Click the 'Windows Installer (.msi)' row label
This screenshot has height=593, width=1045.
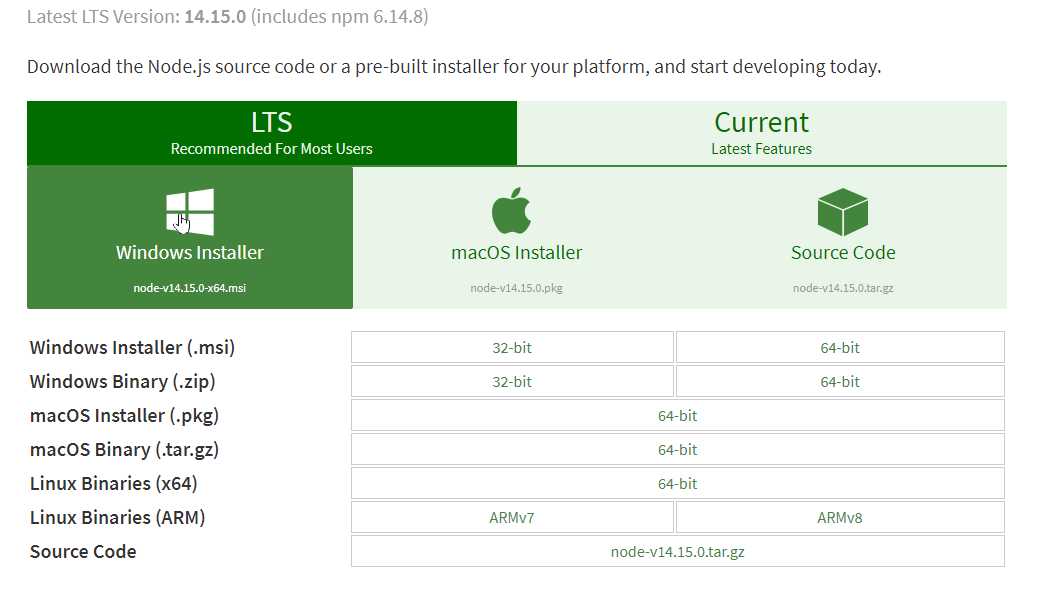coord(132,348)
